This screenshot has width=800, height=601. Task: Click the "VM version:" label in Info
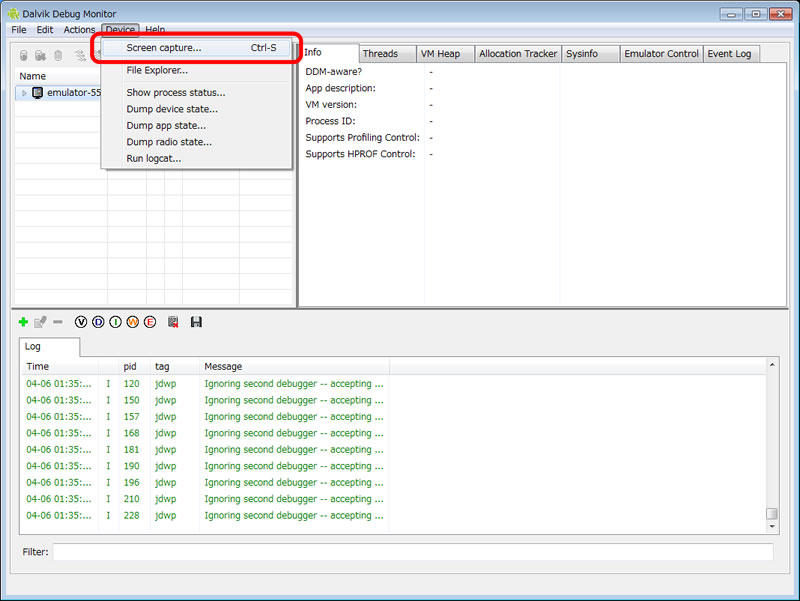point(331,105)
